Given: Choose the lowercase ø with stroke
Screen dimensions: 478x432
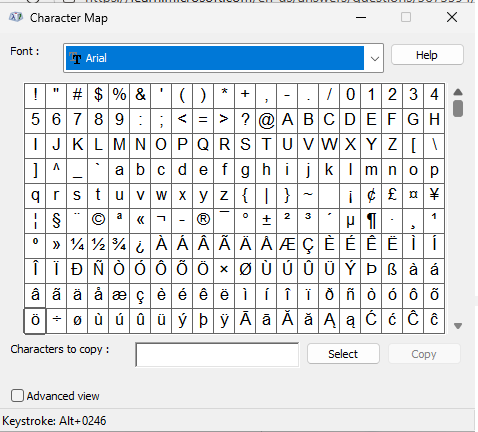Looking at the screenshot, I should tap(77, 320).
